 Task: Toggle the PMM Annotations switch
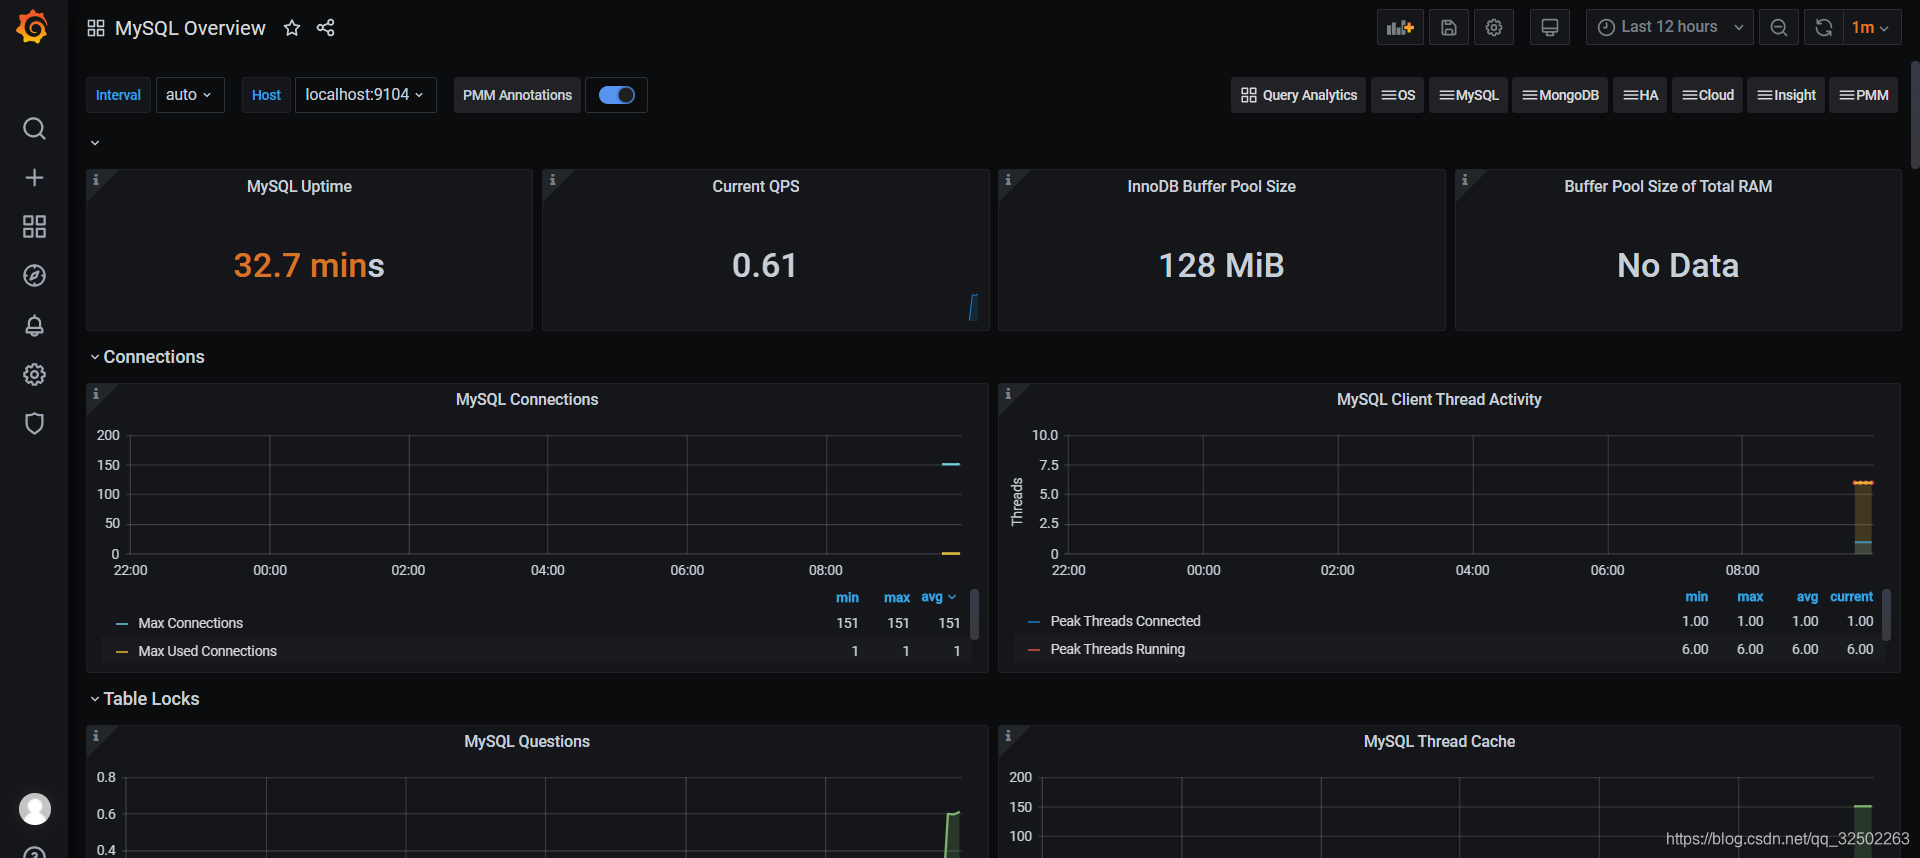[x=616, y=95]
